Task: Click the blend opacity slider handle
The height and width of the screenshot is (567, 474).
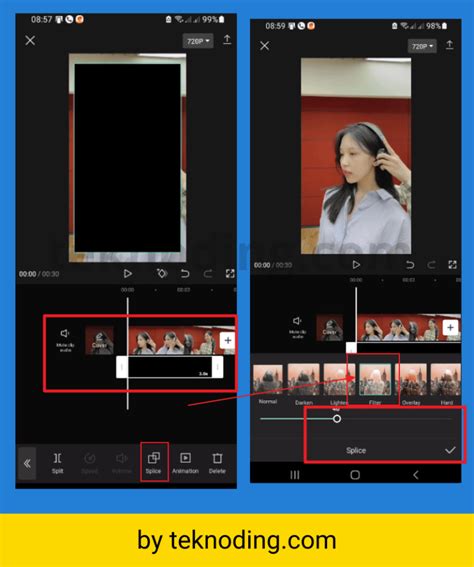Action: click(337, 419)
